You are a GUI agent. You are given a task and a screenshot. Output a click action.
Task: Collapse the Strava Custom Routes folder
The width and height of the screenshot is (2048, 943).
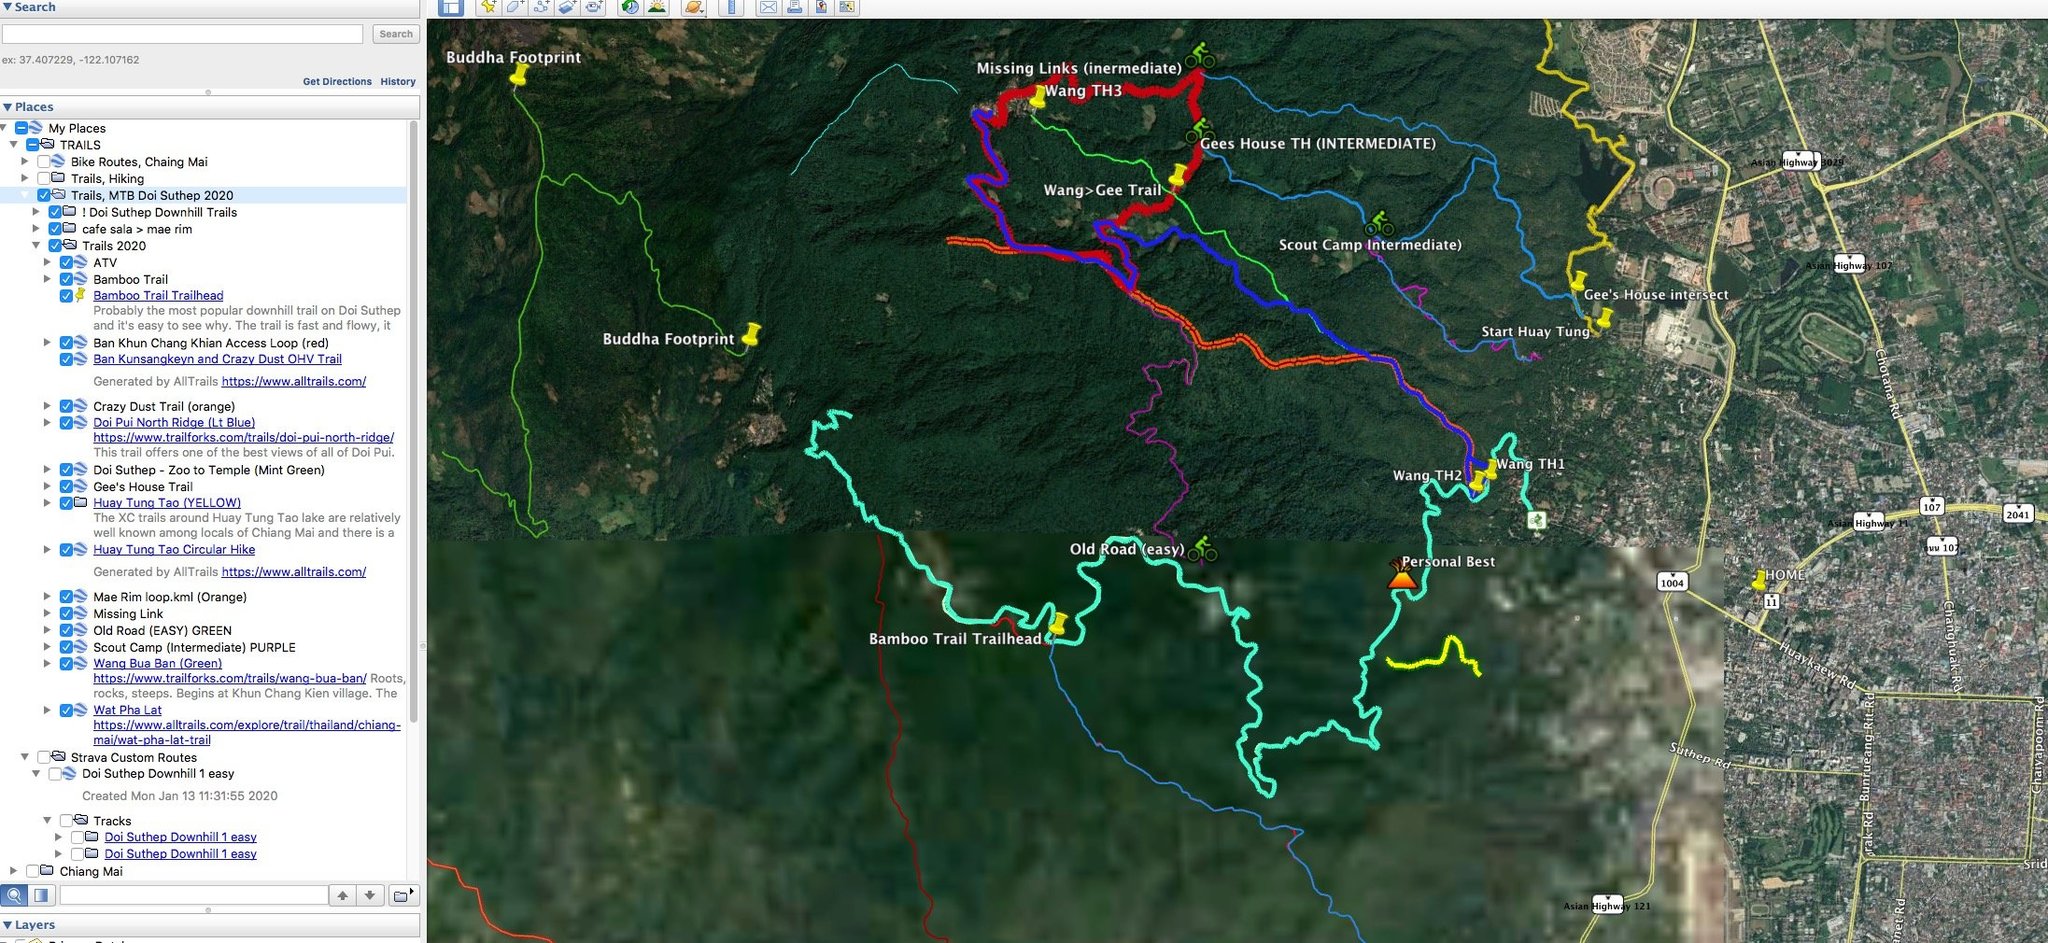[x=25, y=757]
